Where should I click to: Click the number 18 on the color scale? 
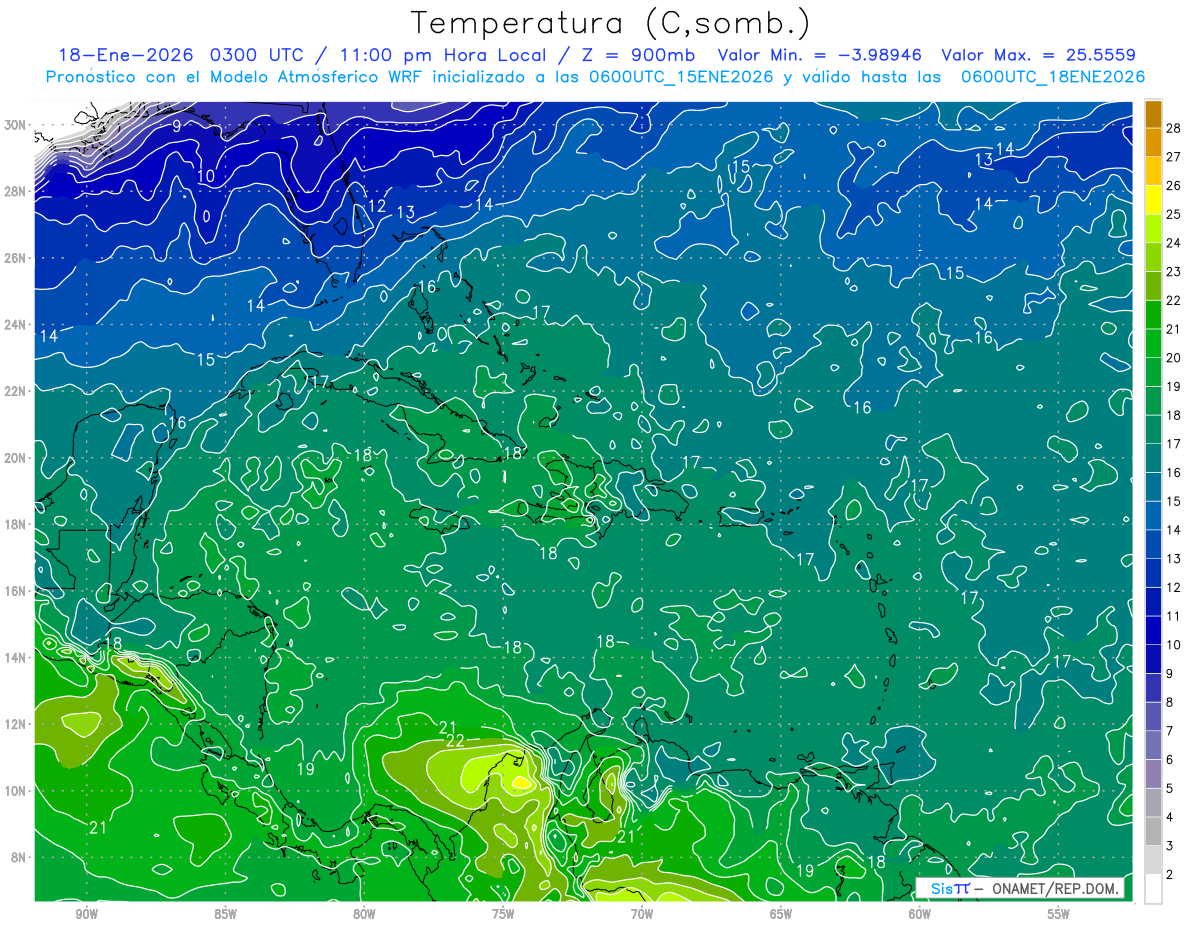1174,415
